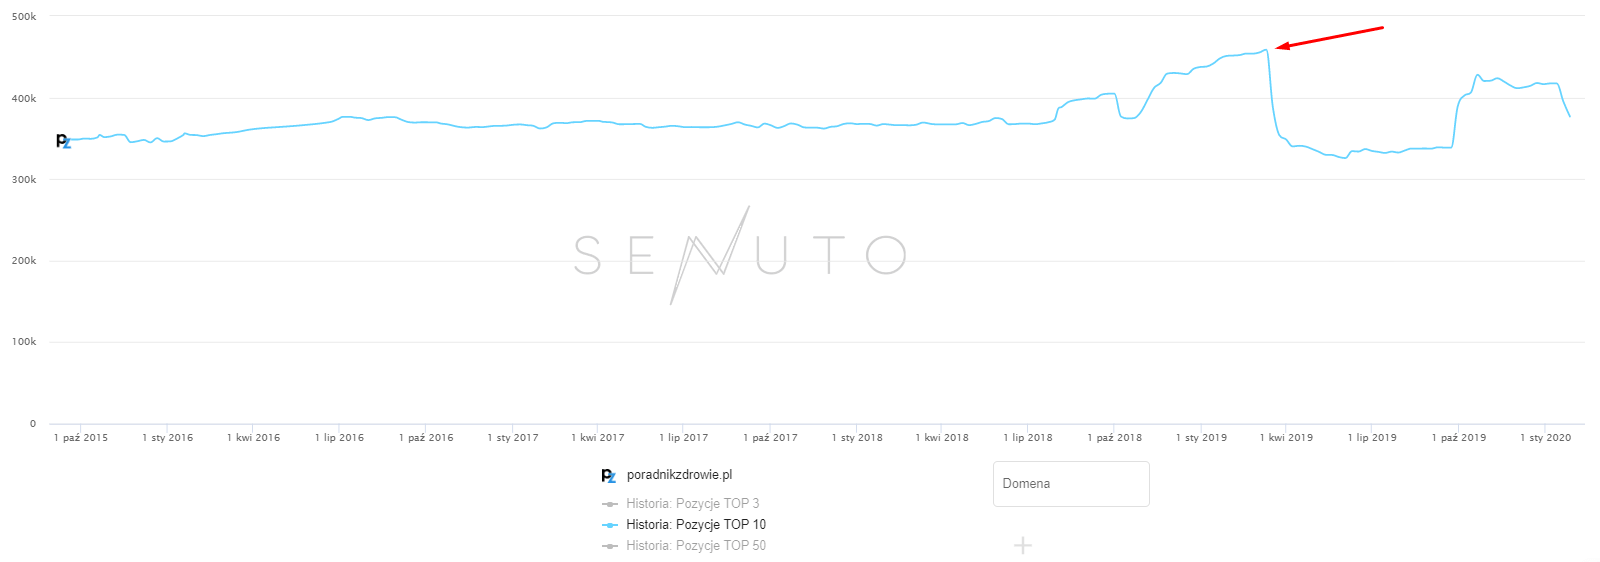Screen dimensions: 1600x562
Task: Focus the Domena input field
Action: (x=1070, y=484)
